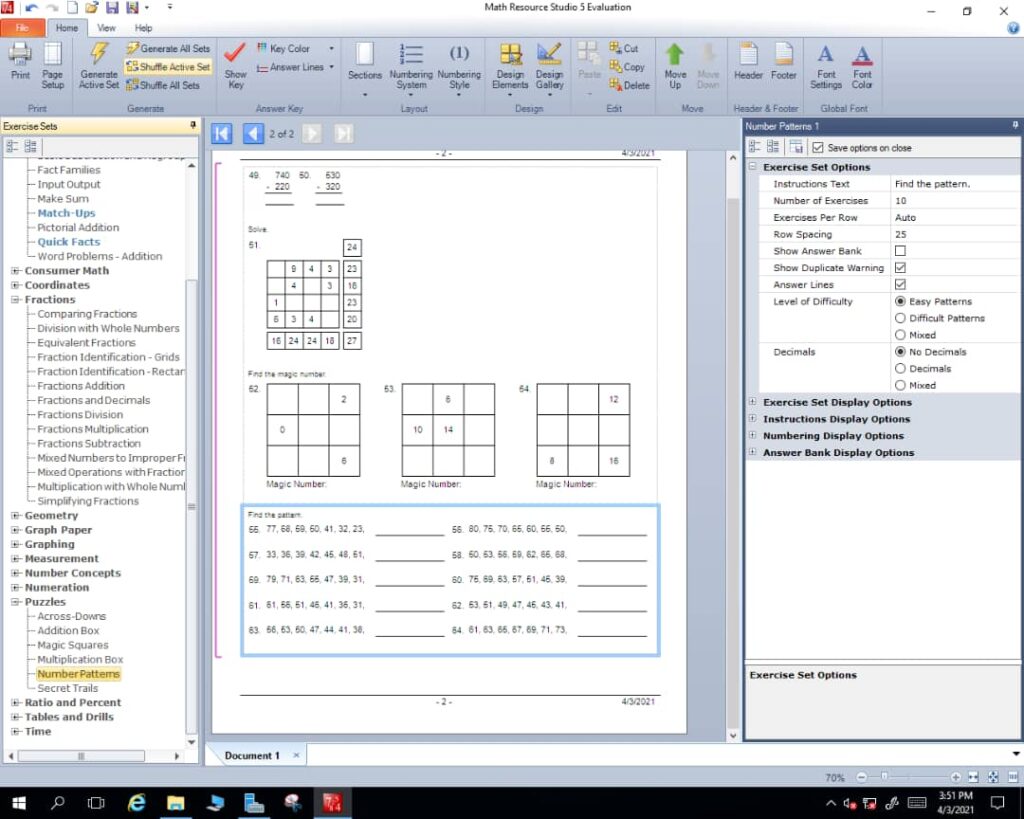
Task: Insert a Header
Action: pyautogui.click(x=748, y=62)
